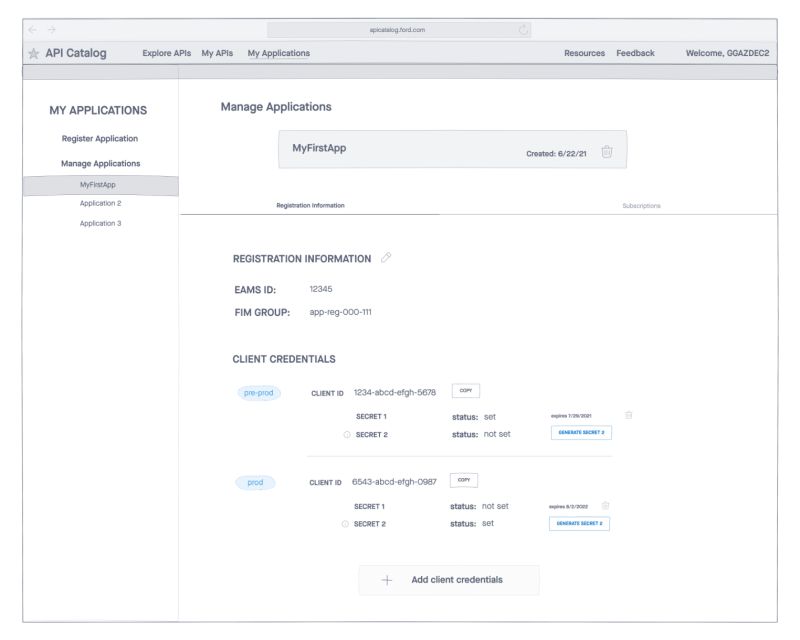The height and width of the screenshot is (640, 800).
Task: Edit Registration Information with the pencil icon
Action: pos(386,257)
